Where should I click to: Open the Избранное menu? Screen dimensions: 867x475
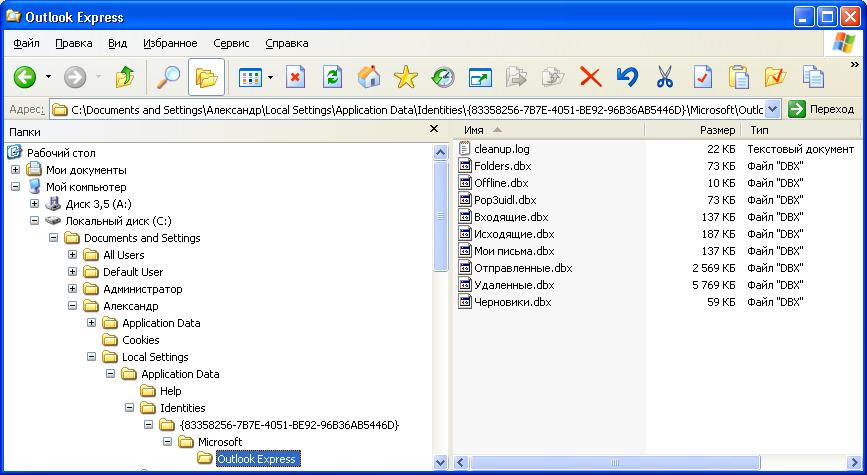point(170,43)
